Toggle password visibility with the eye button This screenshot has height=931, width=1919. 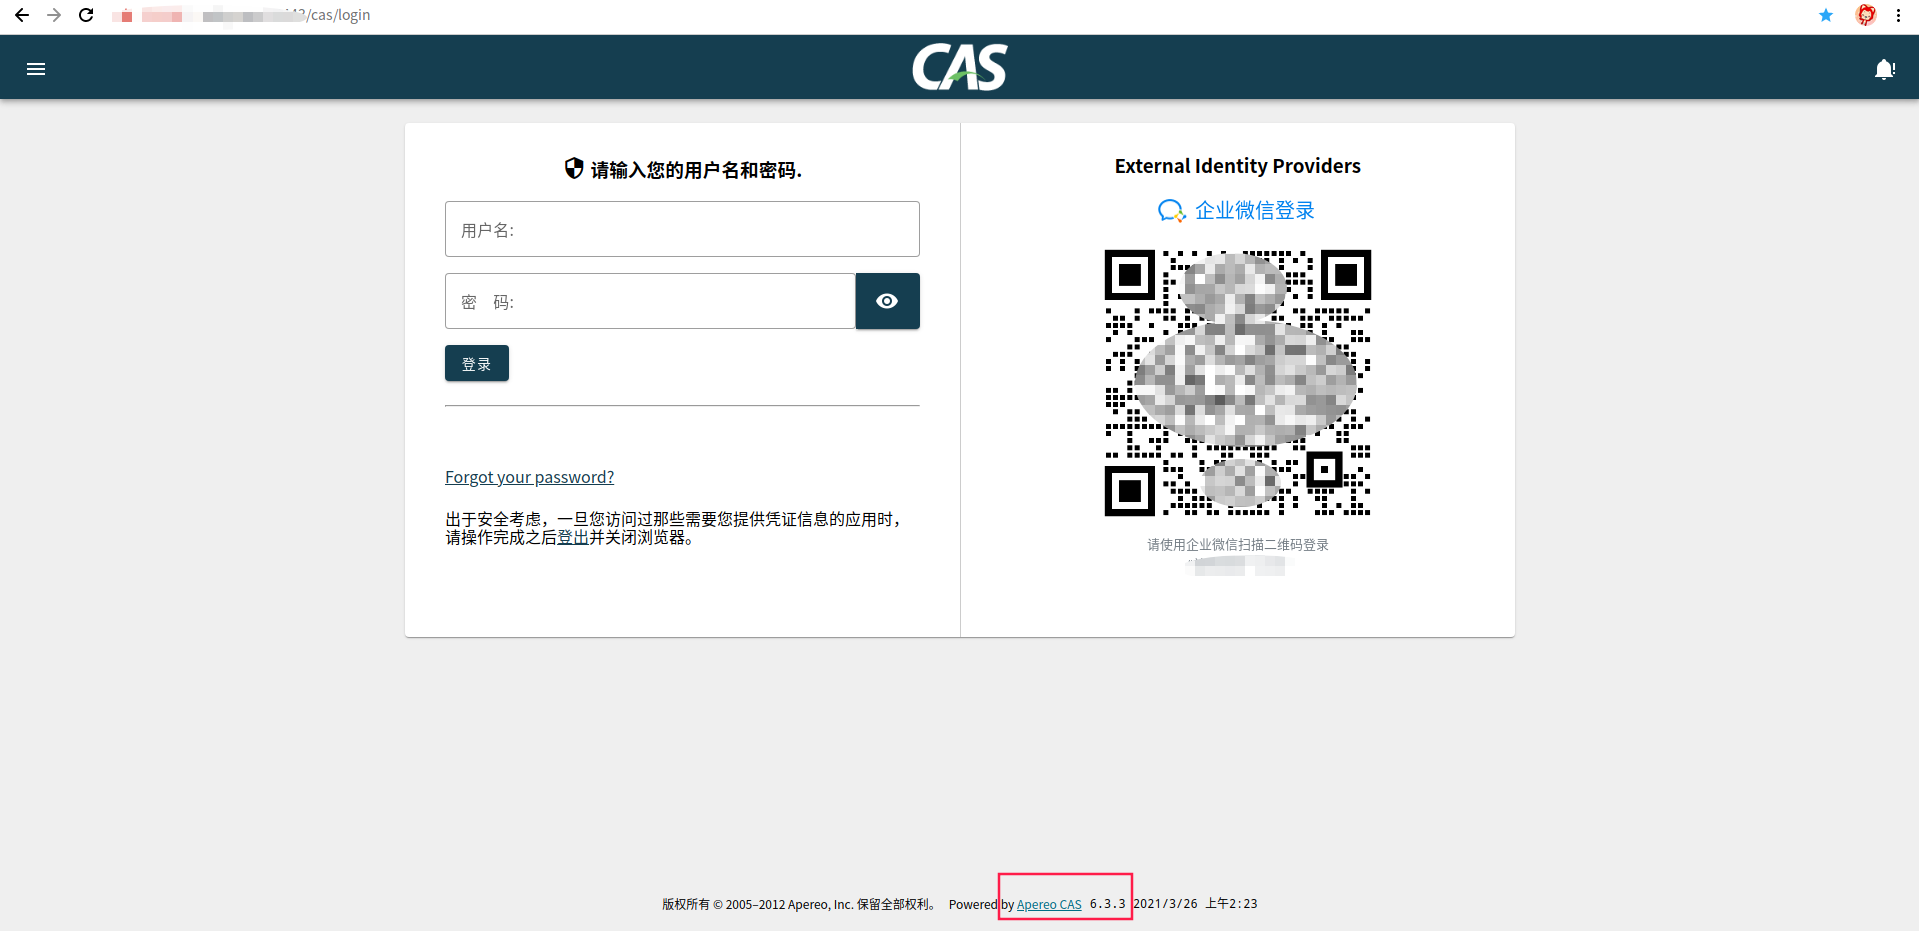click(x=887, y=301)
